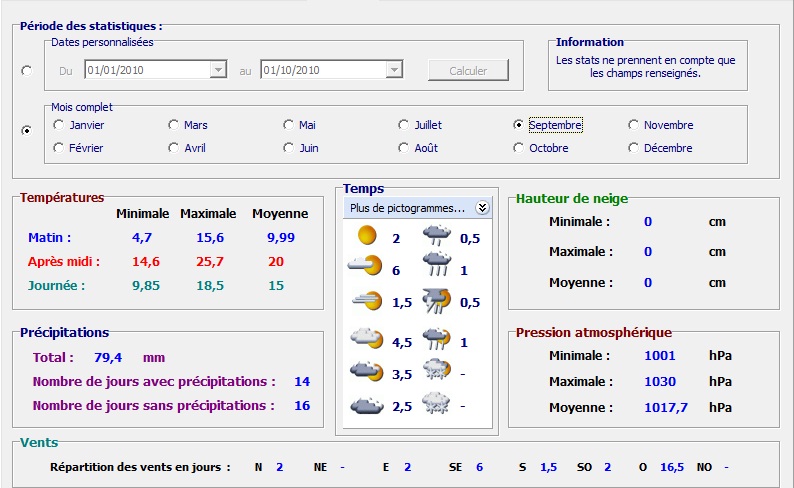Select Octobre month option
Screen dimensions: 794x488
pos(540,148)
